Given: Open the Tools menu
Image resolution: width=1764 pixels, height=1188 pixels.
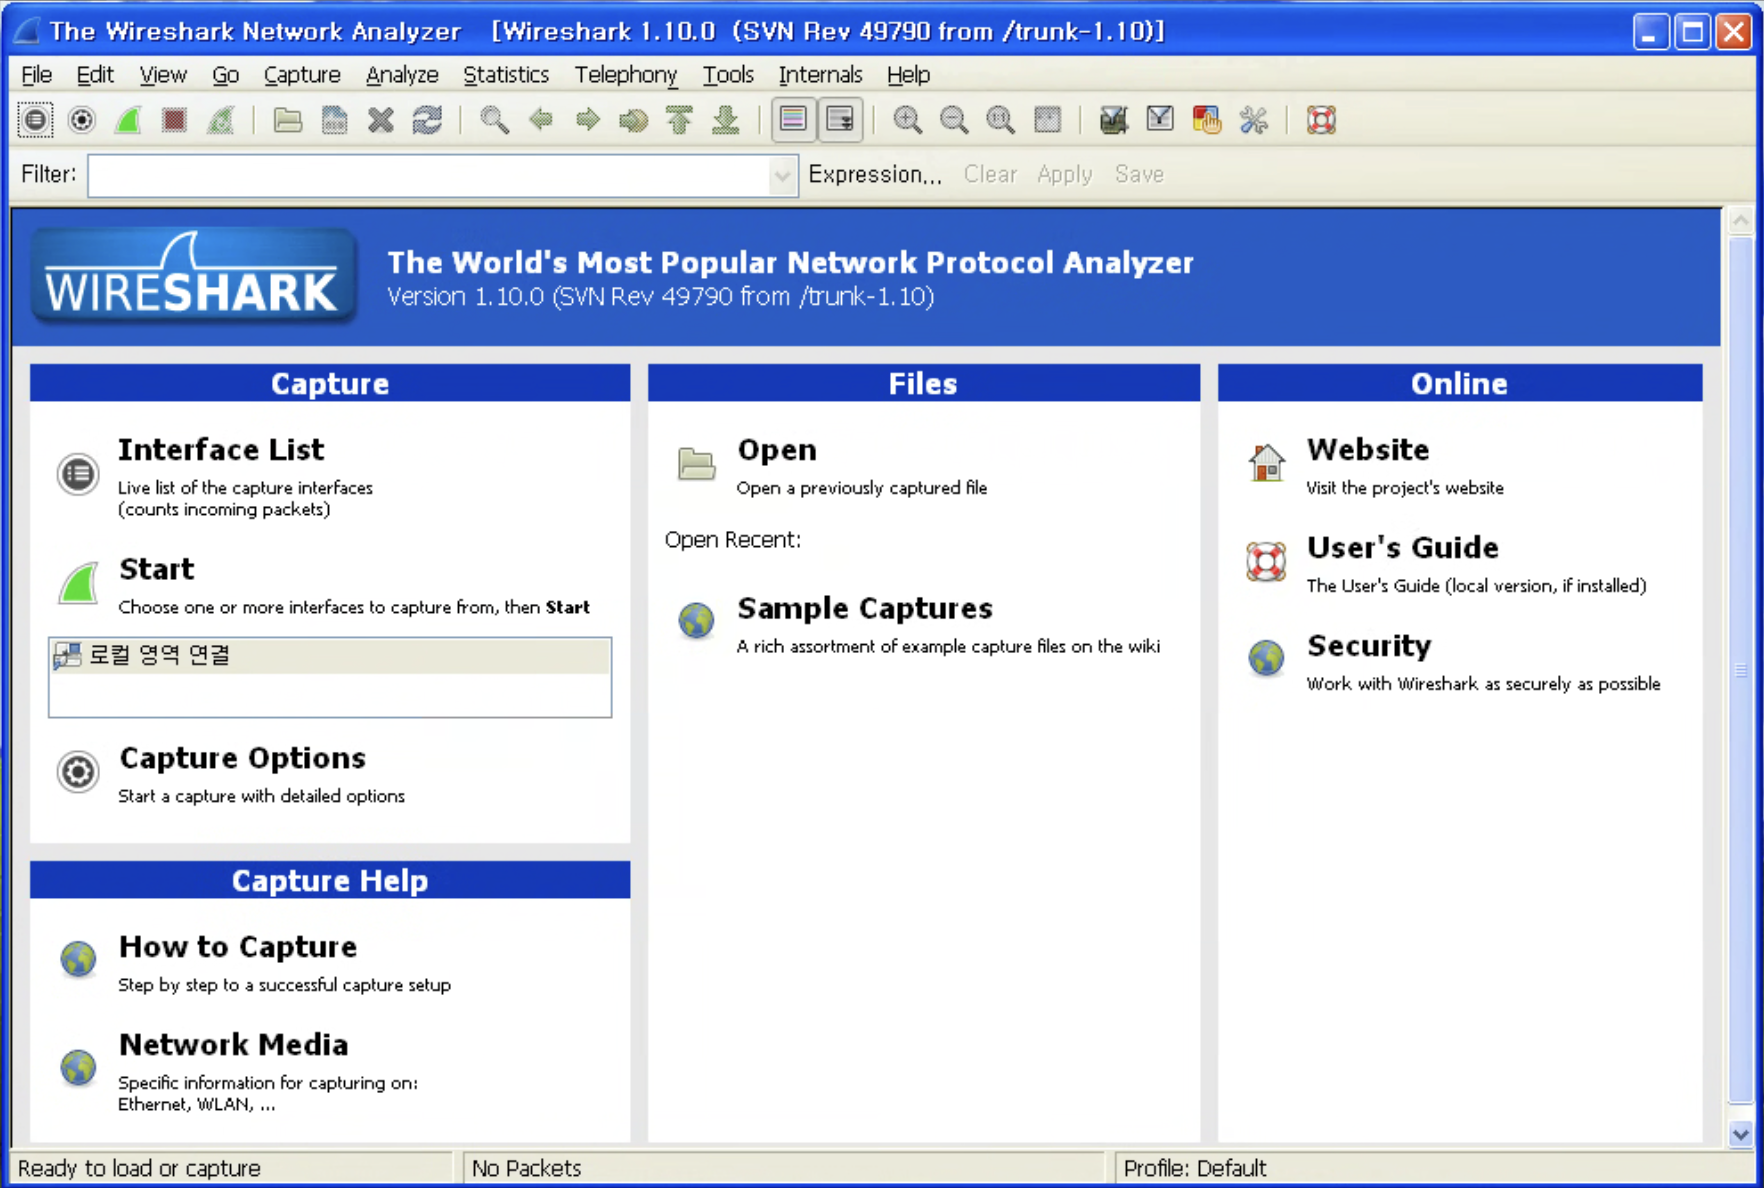Looking at the screenshot, I should [728, 75].
